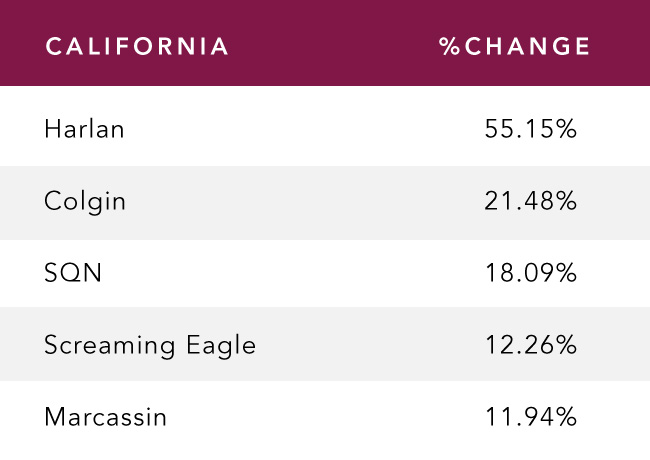Select the Harlan row label
Image resolution: width=650 pixels, height=460 pixels.
pyautogui.click(x=84, y=129)
